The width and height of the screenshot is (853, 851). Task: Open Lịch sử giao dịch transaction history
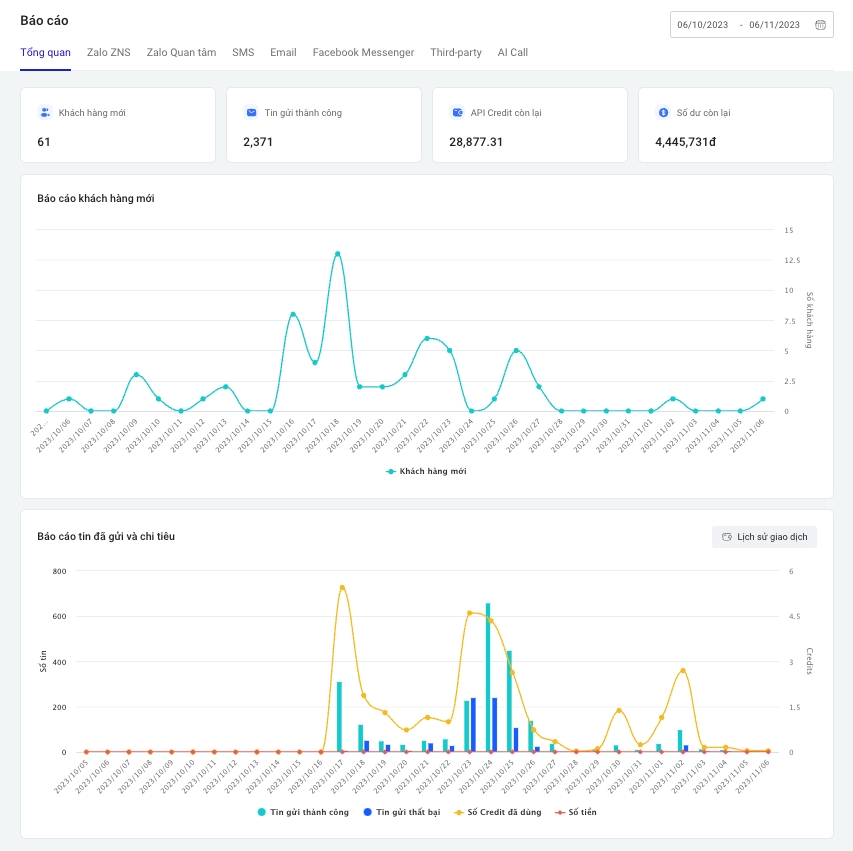764,537
